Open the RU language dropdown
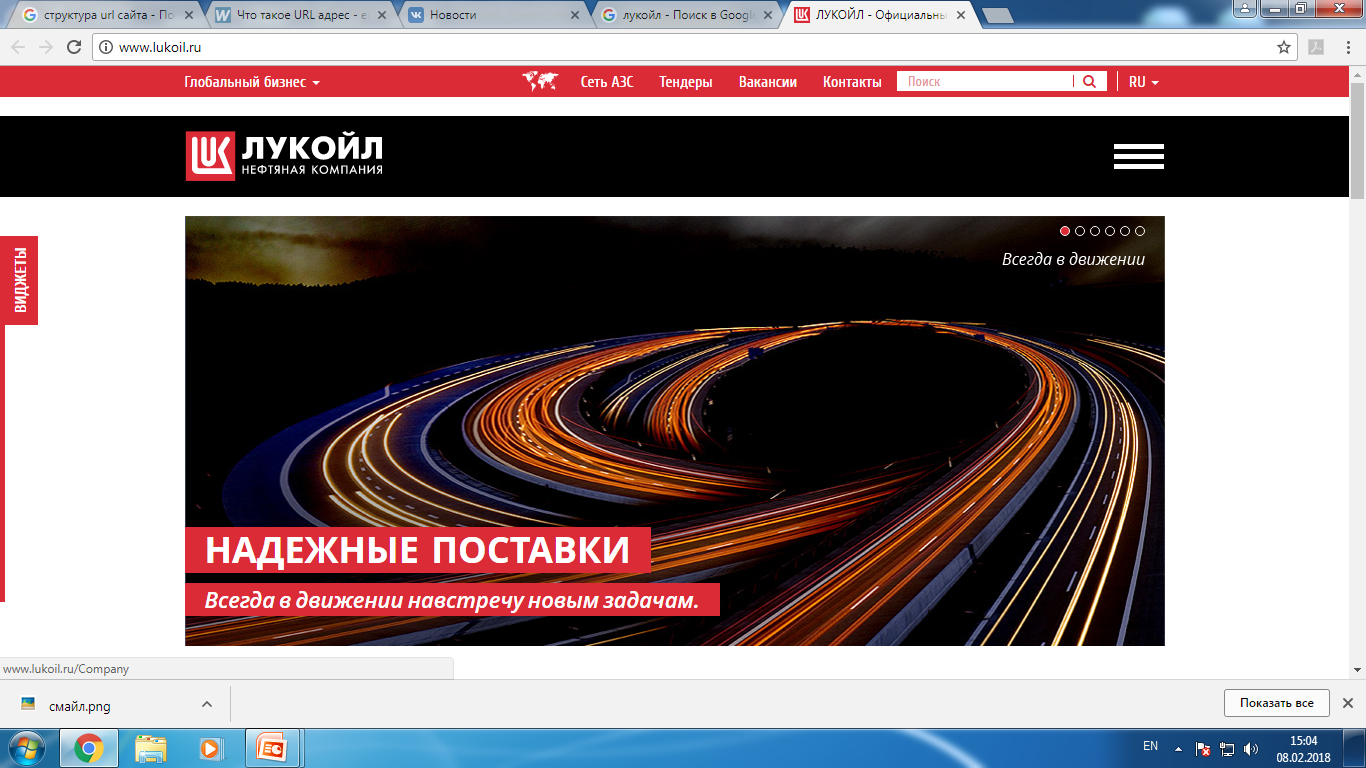1366x768 pixels. [x=1143, y=82]
